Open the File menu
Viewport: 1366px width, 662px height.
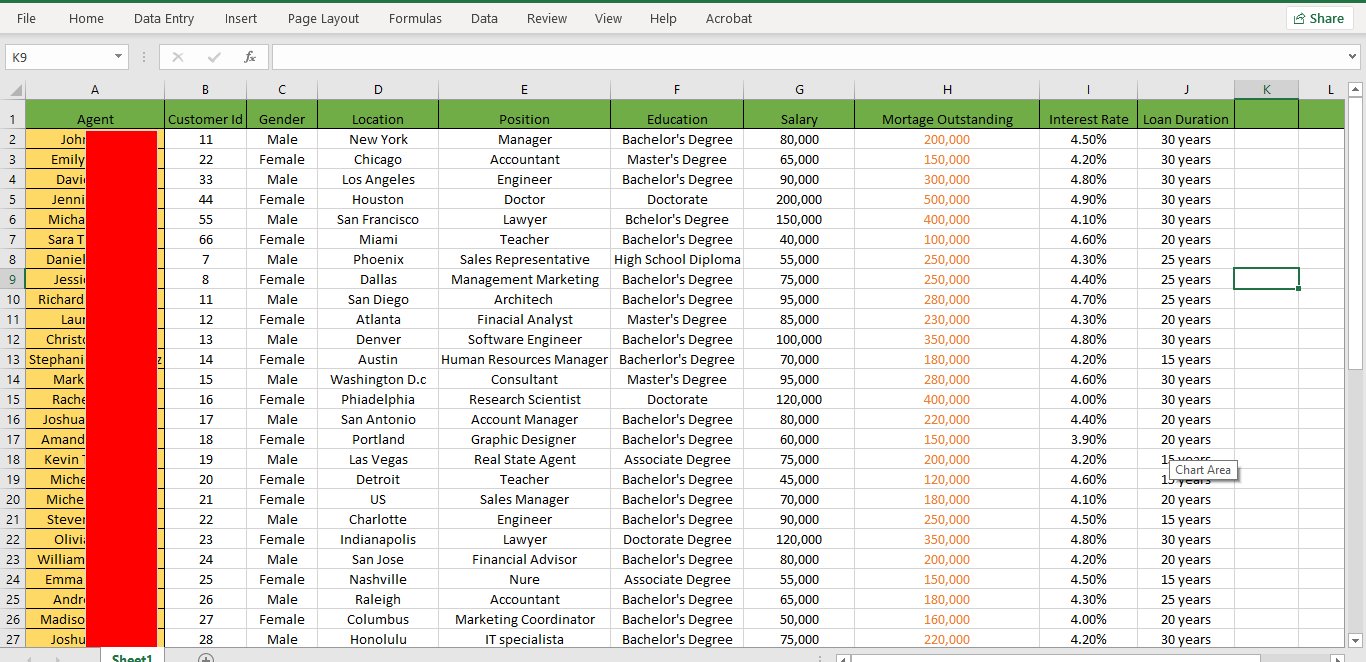tap(26, 18)
